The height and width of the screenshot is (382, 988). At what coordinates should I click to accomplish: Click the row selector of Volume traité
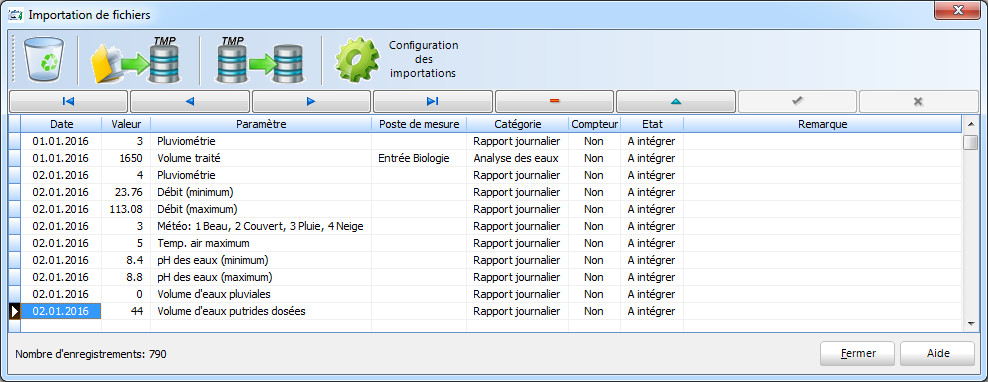coord(14,158)
